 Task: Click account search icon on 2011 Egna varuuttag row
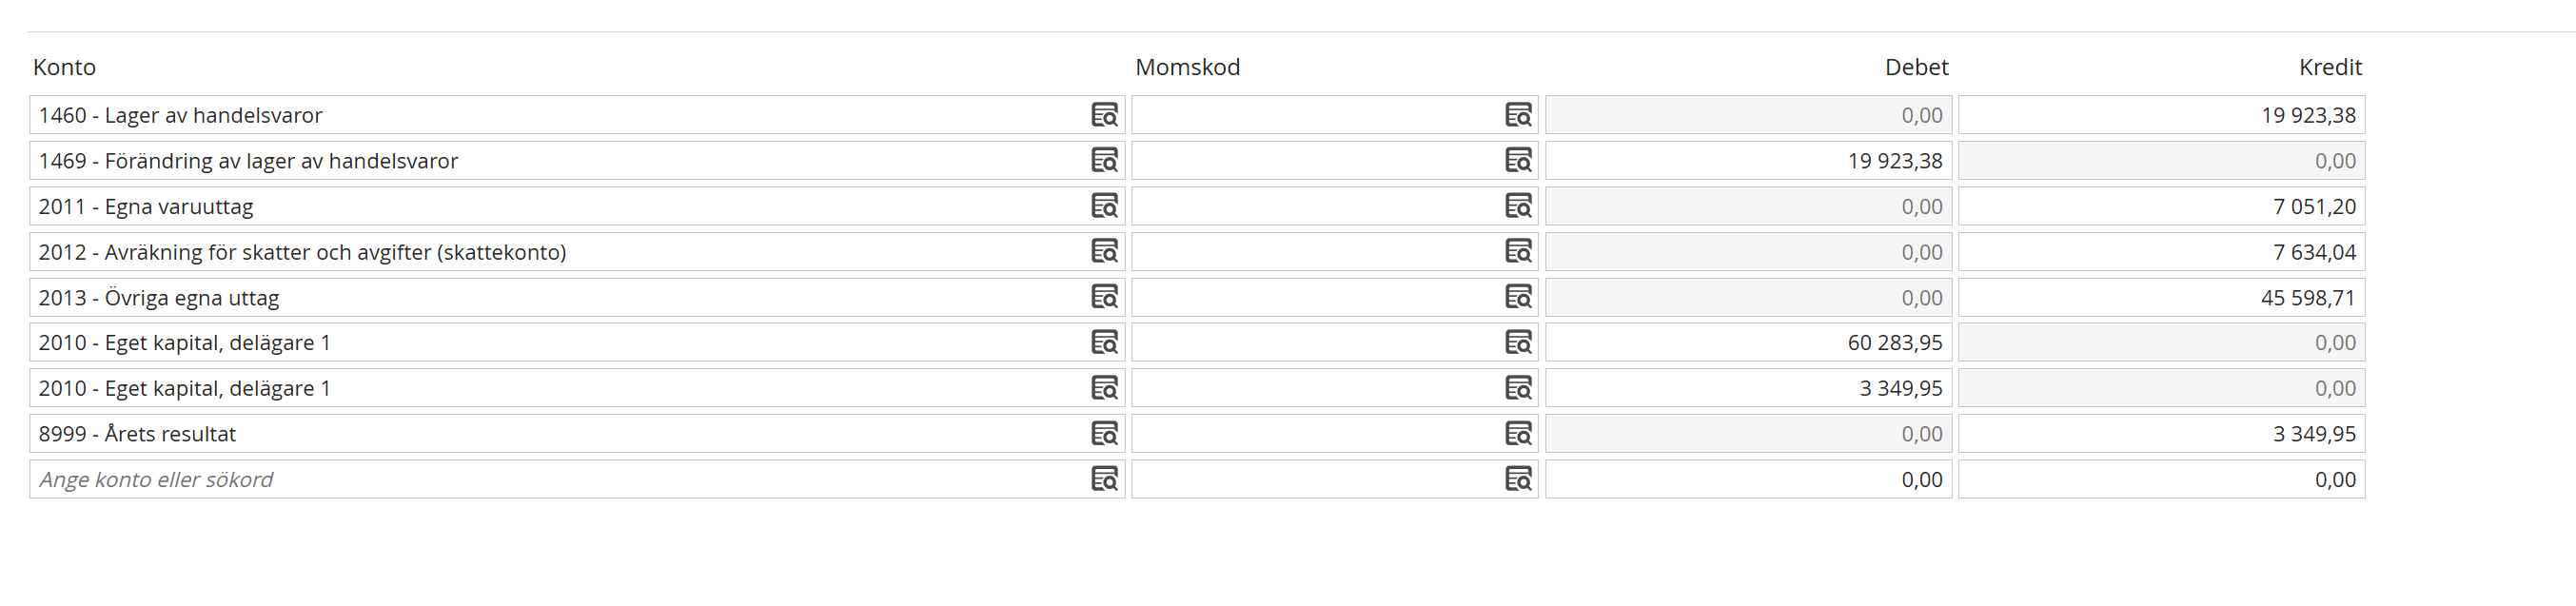pyautogui.click(x=1104, y=206)
